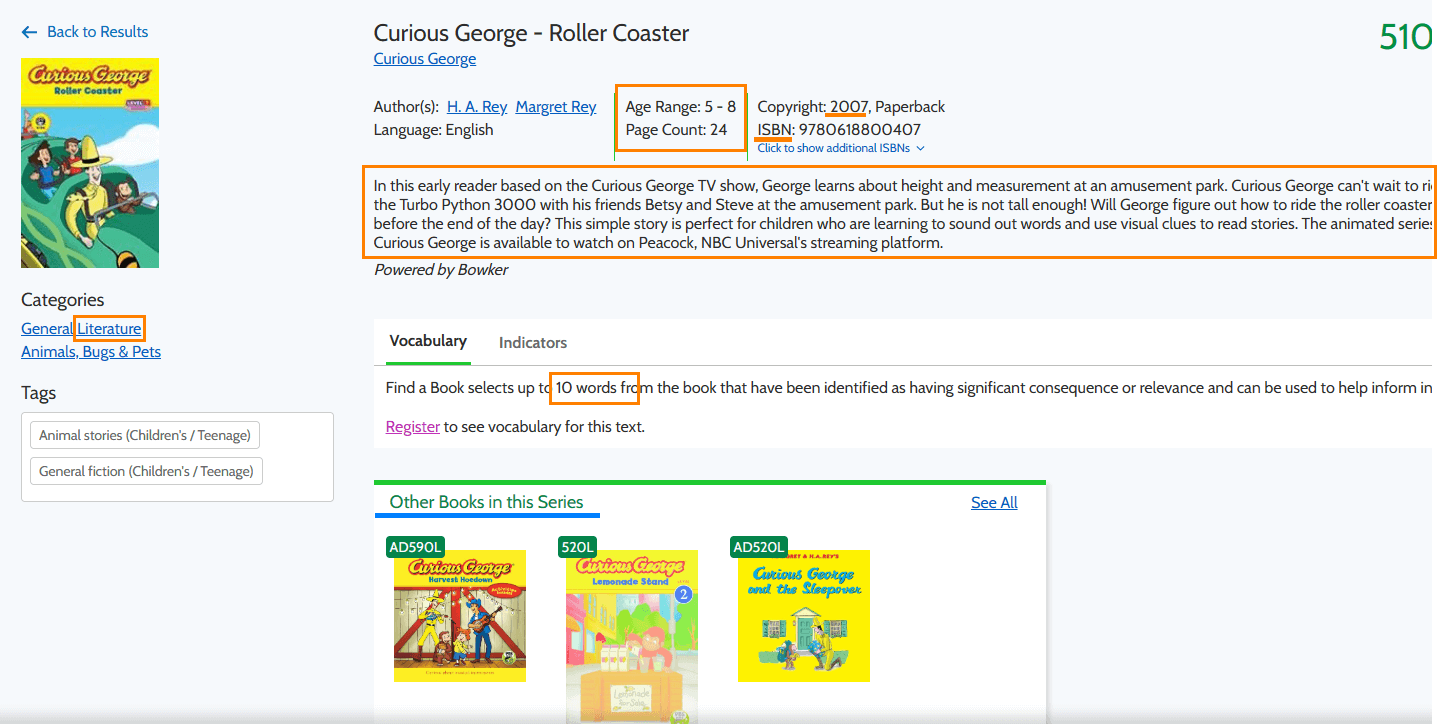Click the Categories heading
The height and width of the screenshot is (725, 1437).
click(62, 300)
